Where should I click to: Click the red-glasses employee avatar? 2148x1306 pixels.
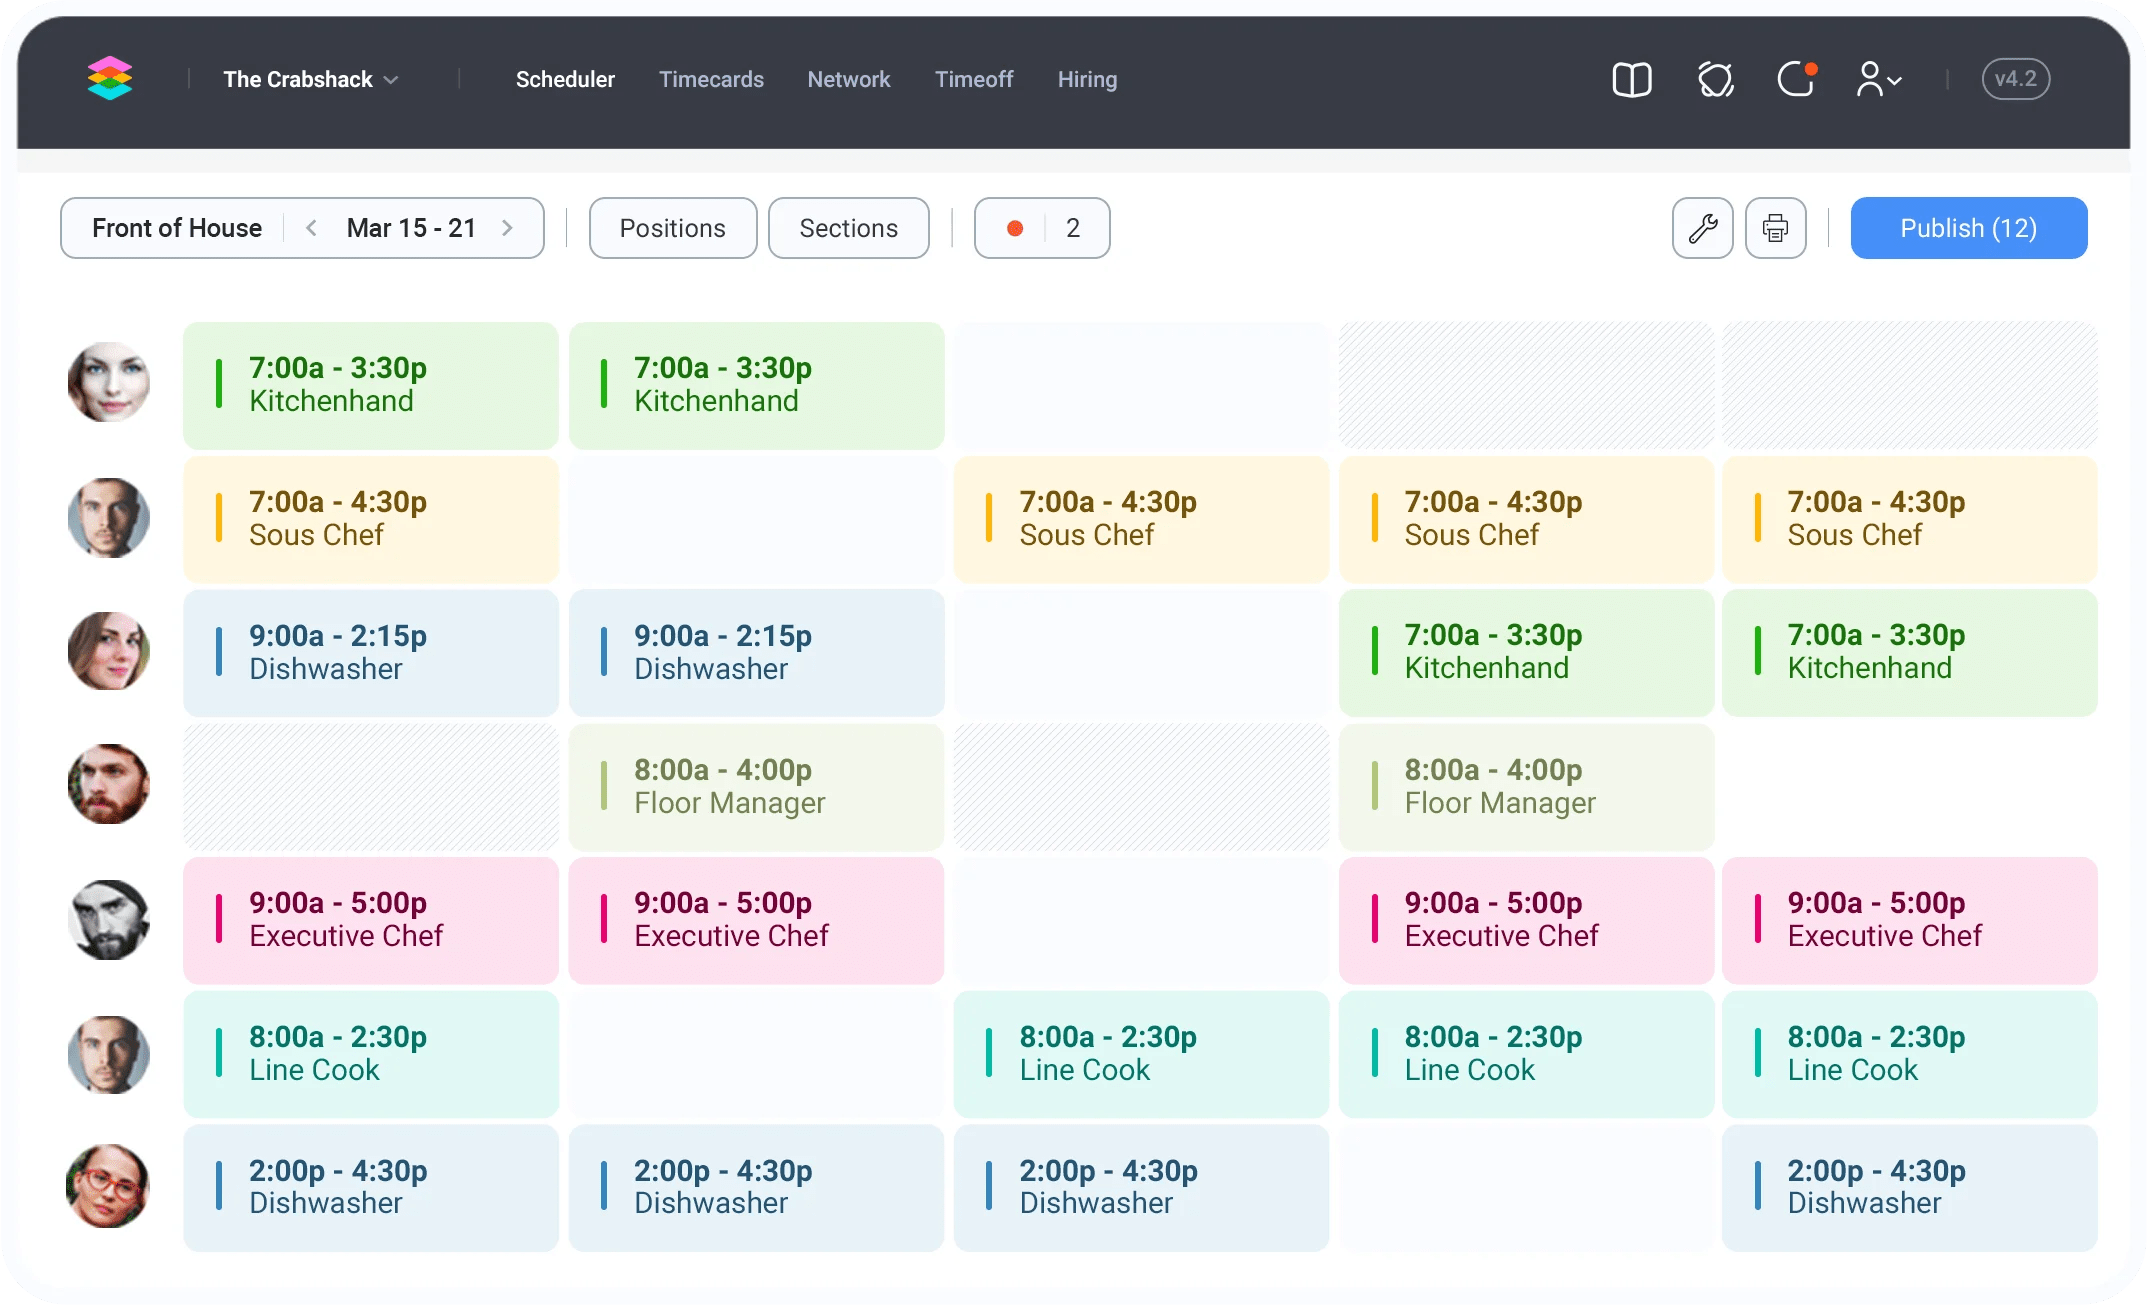[108, 1186]
